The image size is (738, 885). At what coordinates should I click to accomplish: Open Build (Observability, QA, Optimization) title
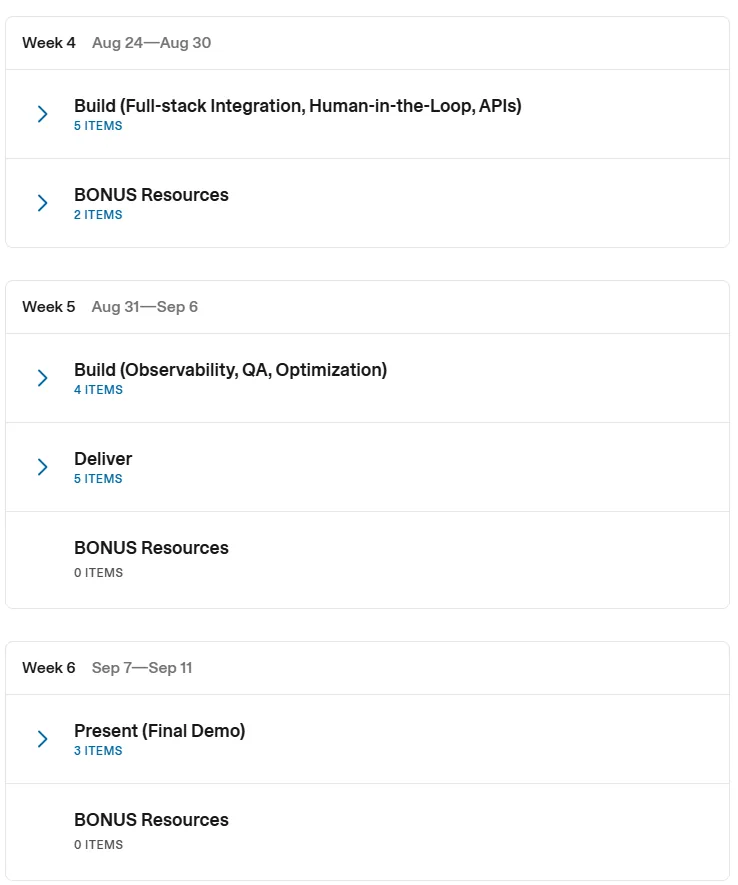click(x=230, y=370)
